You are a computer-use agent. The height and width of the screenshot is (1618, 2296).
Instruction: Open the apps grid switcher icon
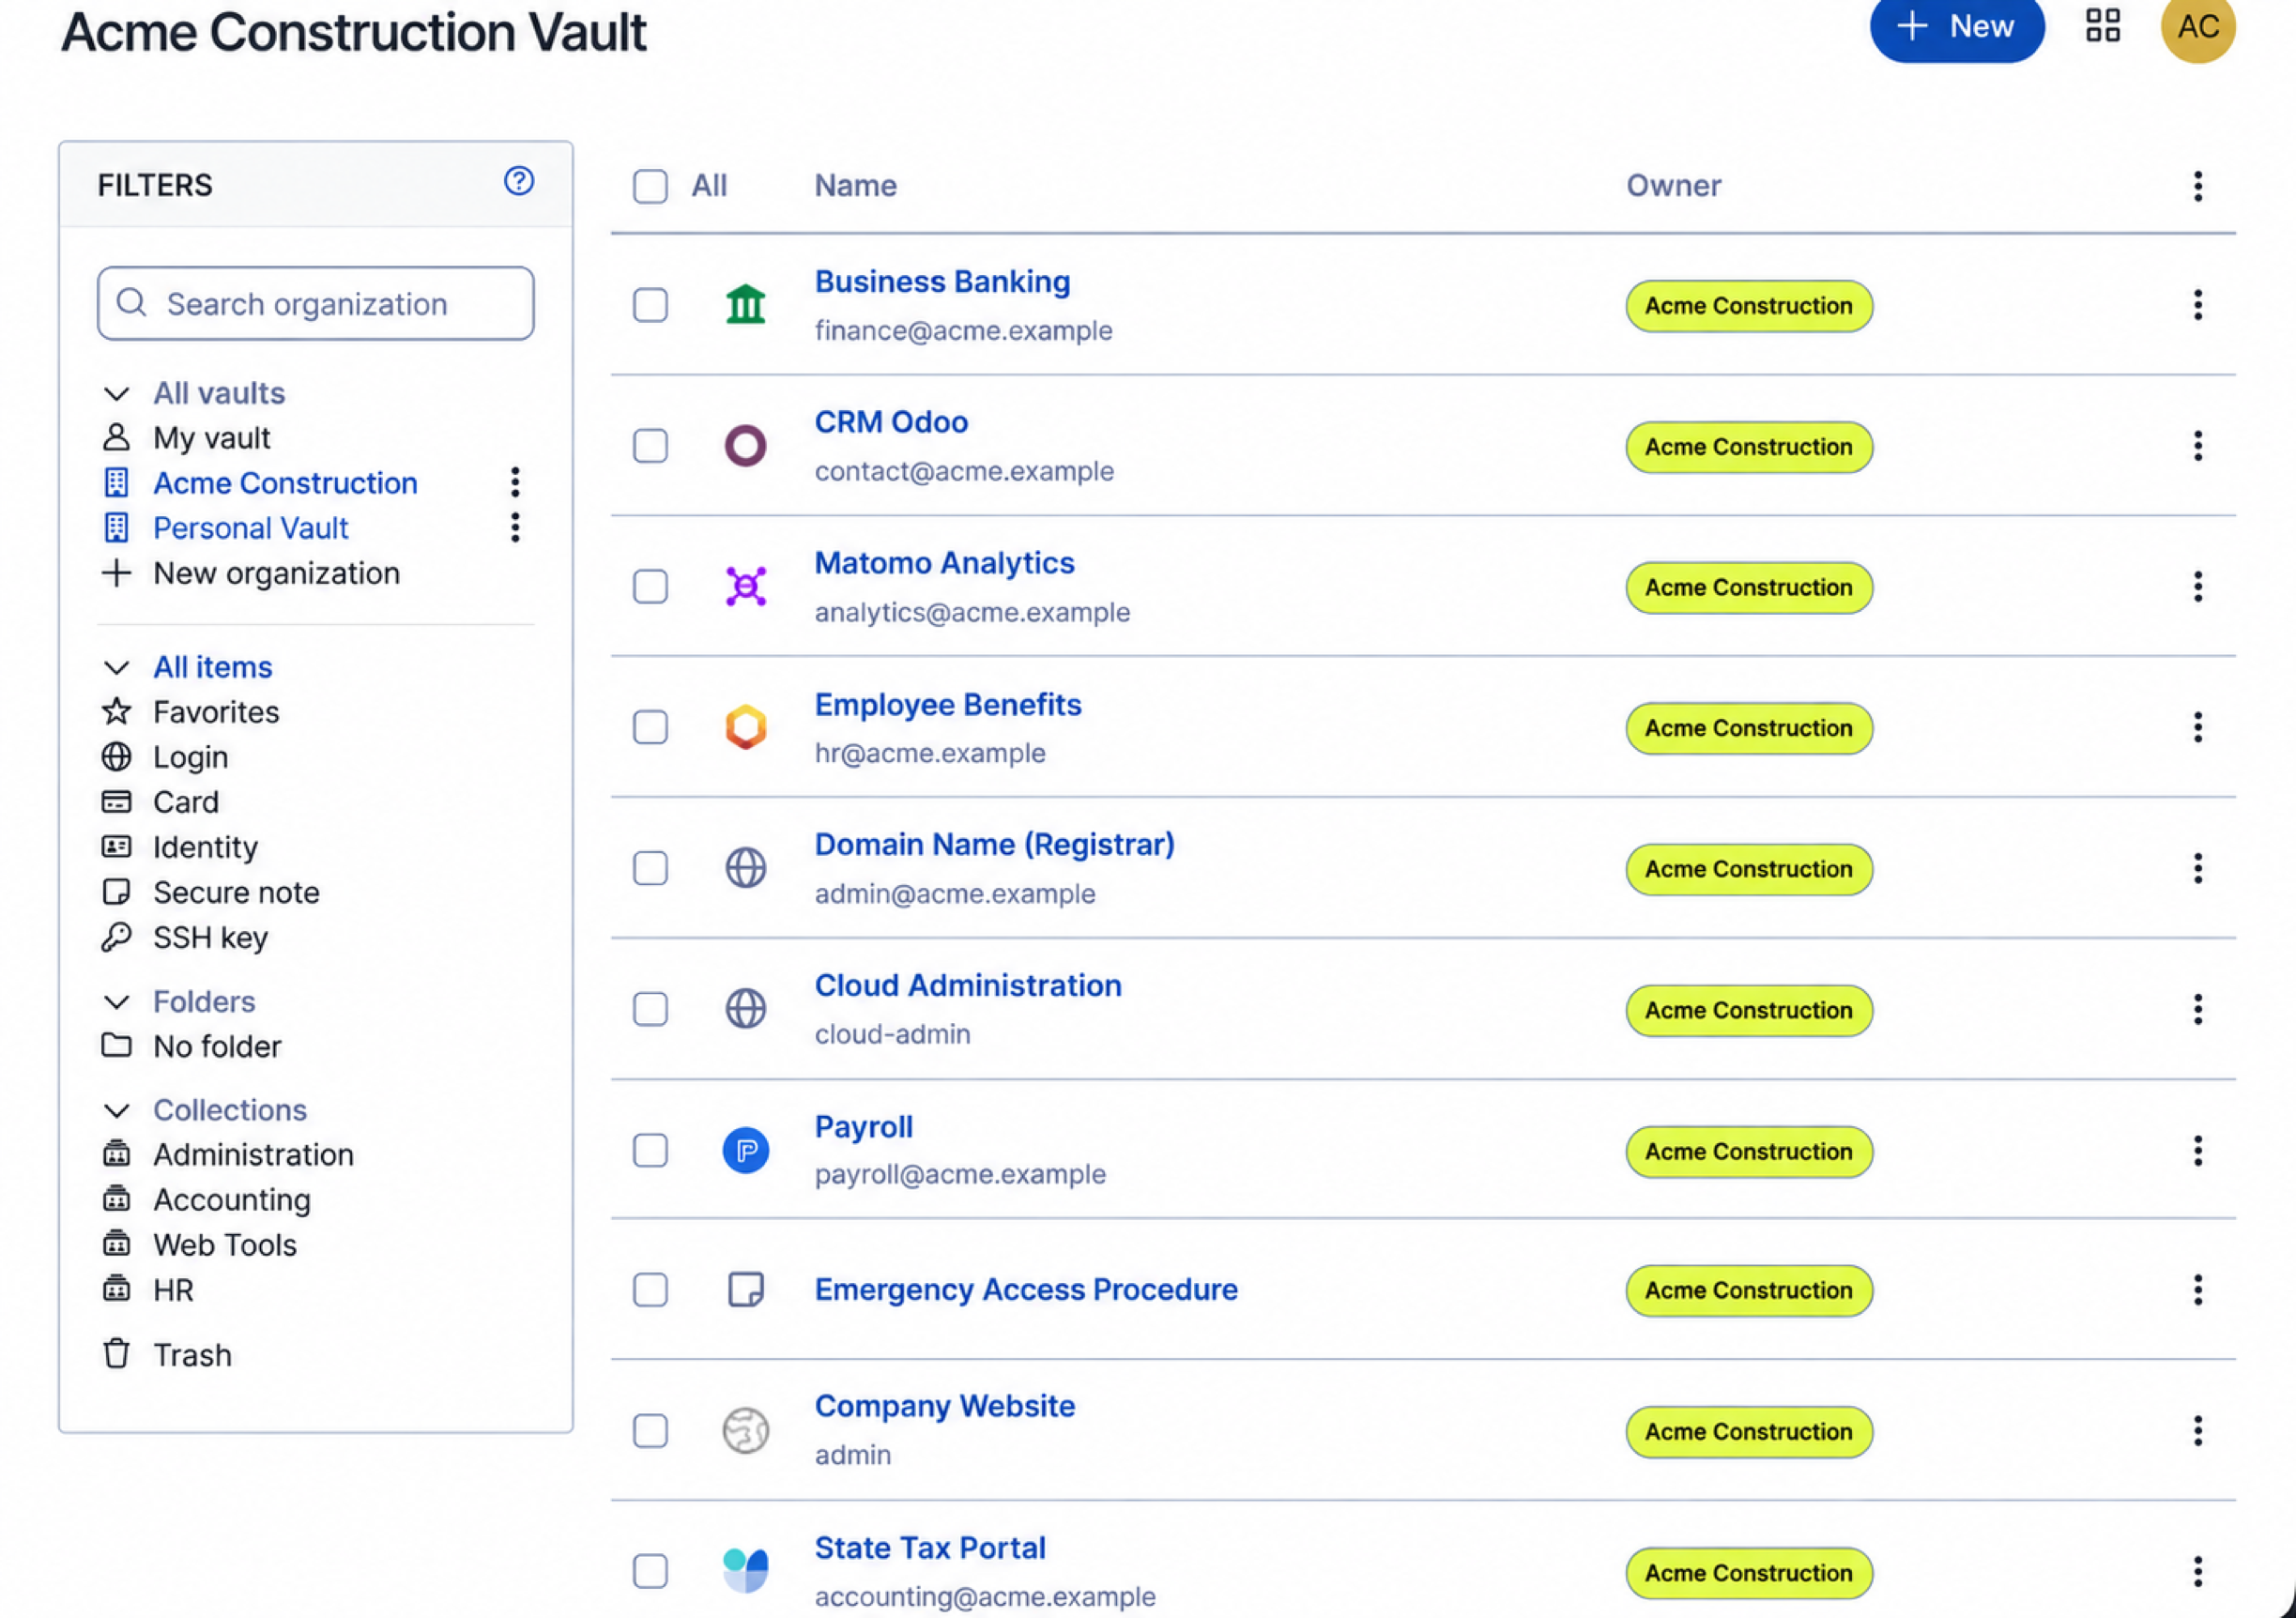click(2102, 26)
